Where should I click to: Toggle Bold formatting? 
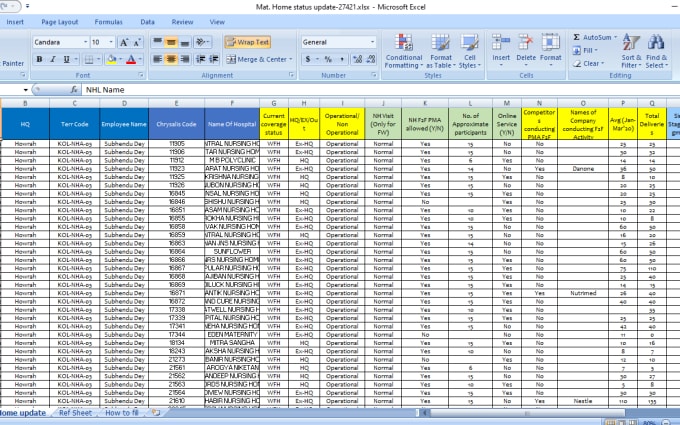coord(39,59)
